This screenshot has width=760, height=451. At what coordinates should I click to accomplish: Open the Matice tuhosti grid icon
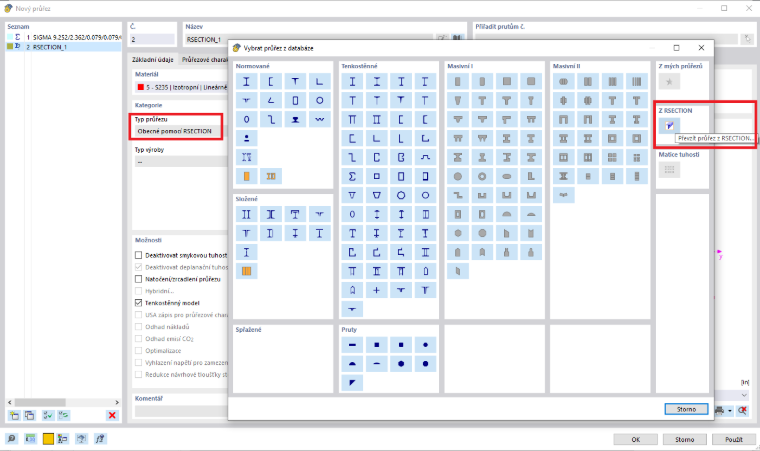tap(669, 170)
